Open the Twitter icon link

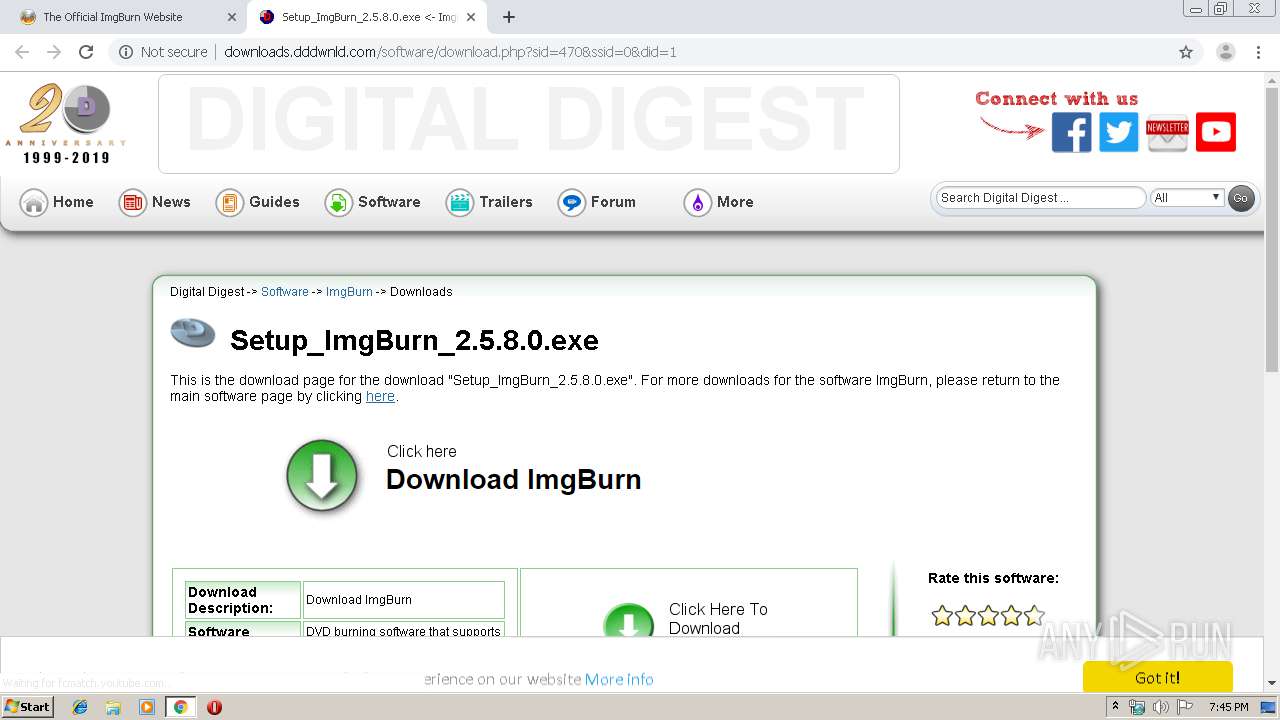click(x=1119, y=132)
